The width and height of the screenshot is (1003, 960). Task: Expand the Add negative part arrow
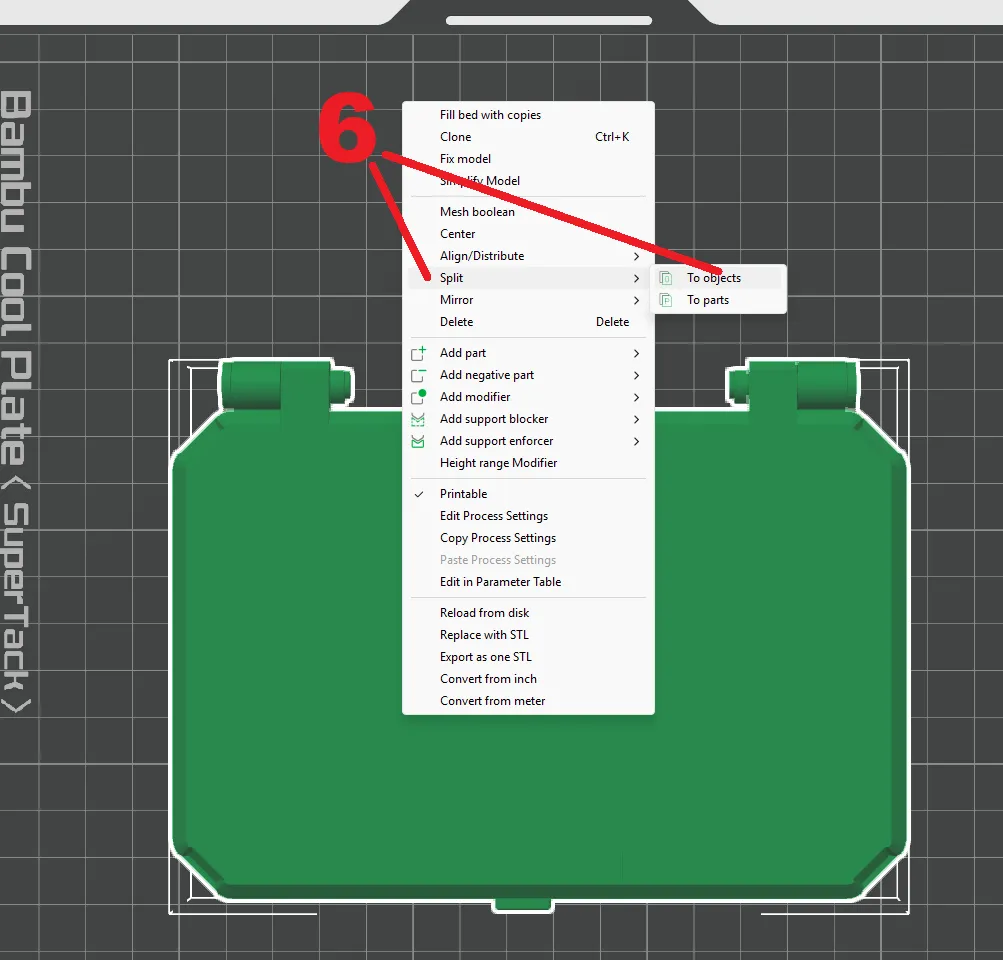click(x=636, y=375)
